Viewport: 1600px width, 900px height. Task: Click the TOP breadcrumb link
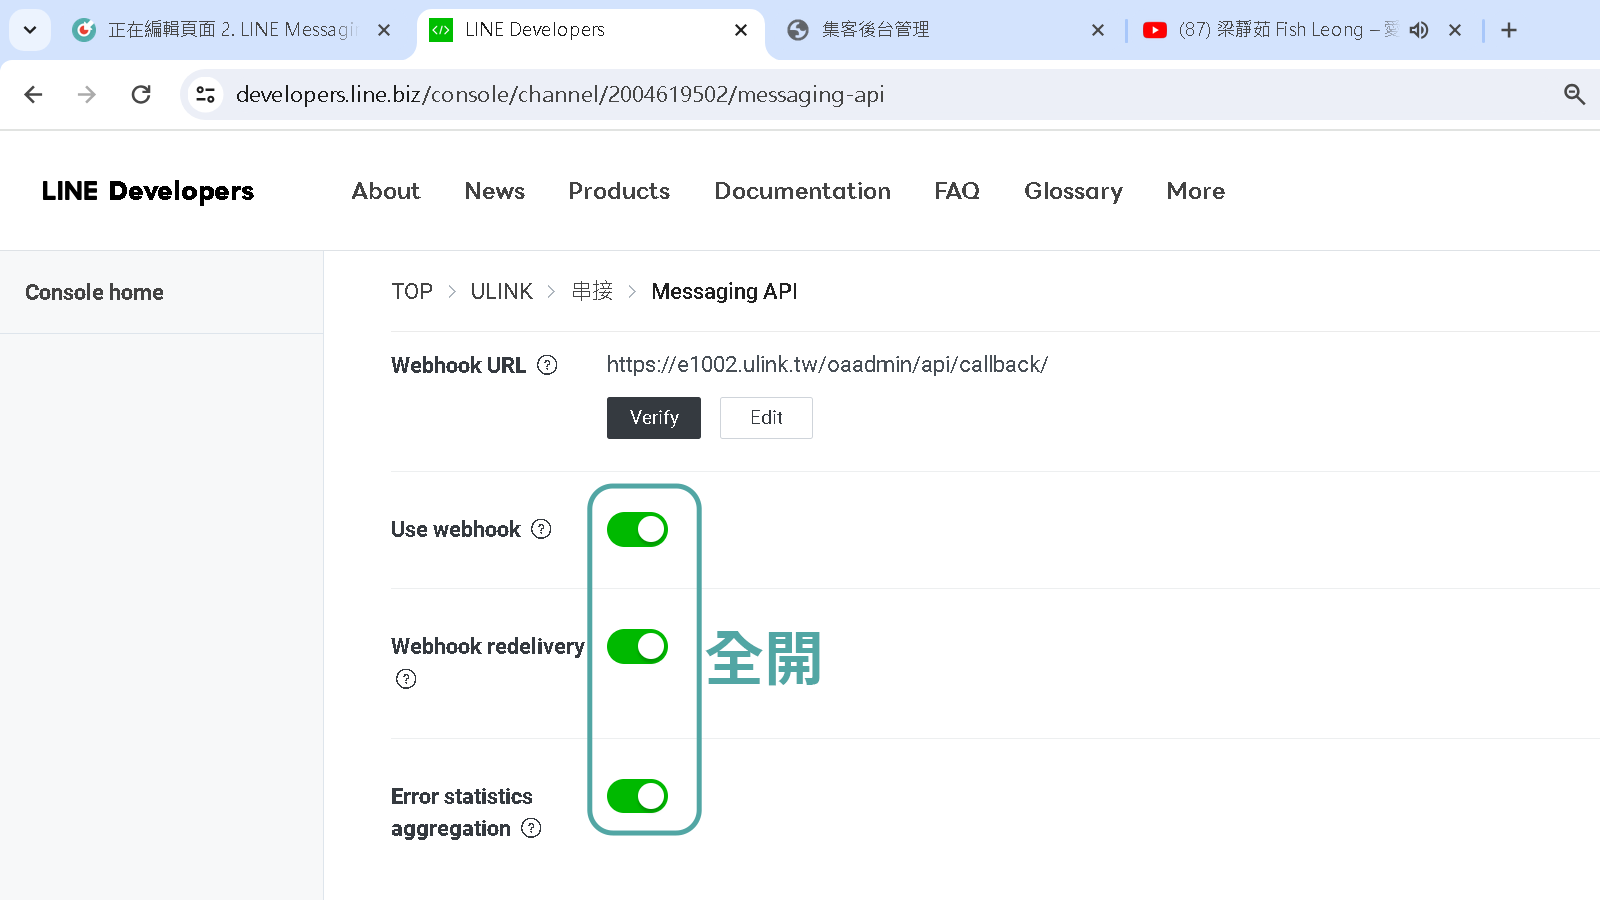[412, 291]
